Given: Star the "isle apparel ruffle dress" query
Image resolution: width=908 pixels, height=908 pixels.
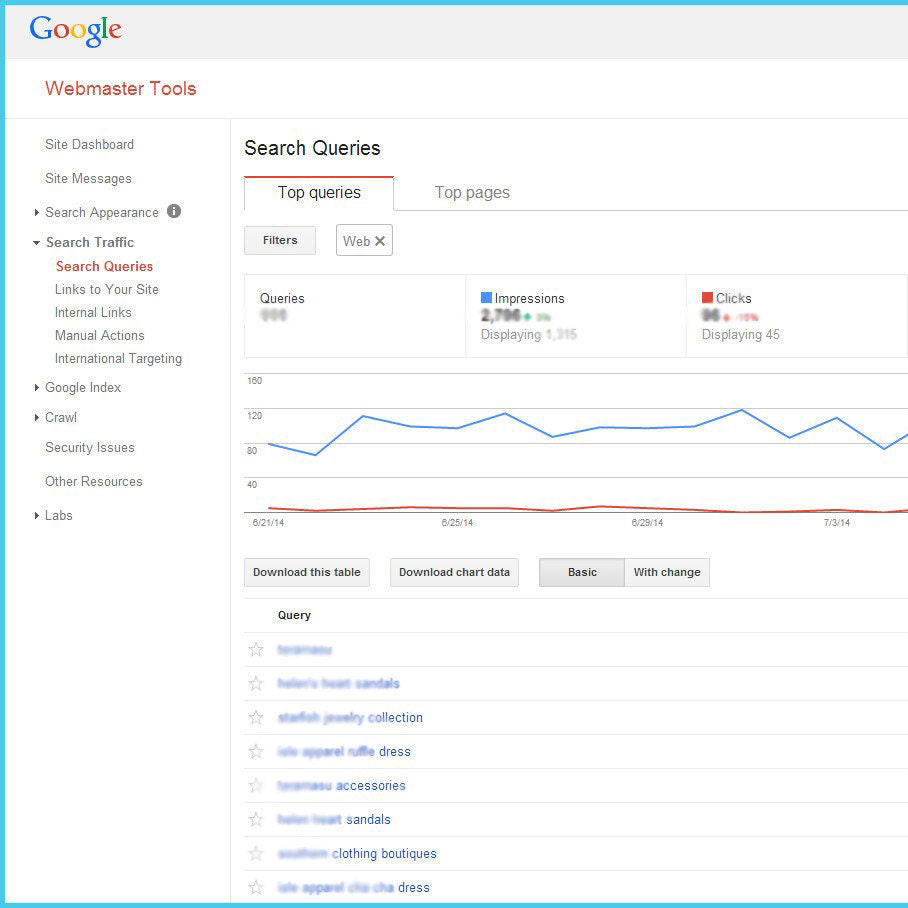Looking at the screenshot, I should coord(257,751).
